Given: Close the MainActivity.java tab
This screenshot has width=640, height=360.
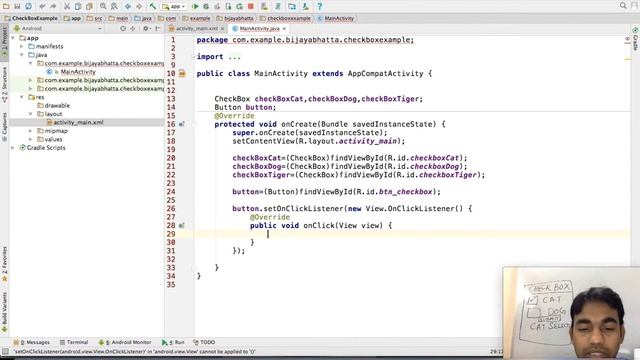Looking at the screenshot, I should [x=284, y=29].
